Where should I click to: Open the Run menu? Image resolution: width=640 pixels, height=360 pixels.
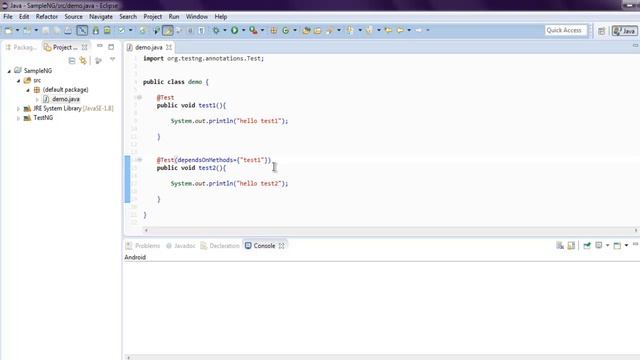pyautogui.click(x=174, y=17)
